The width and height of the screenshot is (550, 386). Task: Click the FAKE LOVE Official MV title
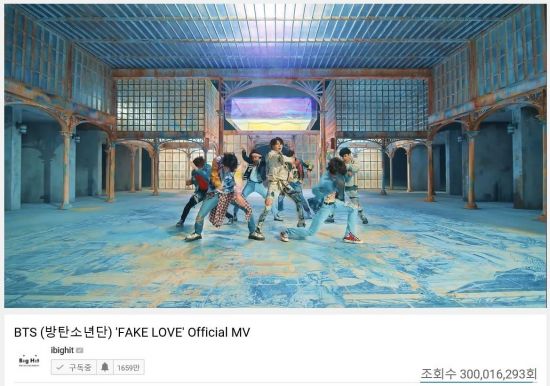[132, 332]
